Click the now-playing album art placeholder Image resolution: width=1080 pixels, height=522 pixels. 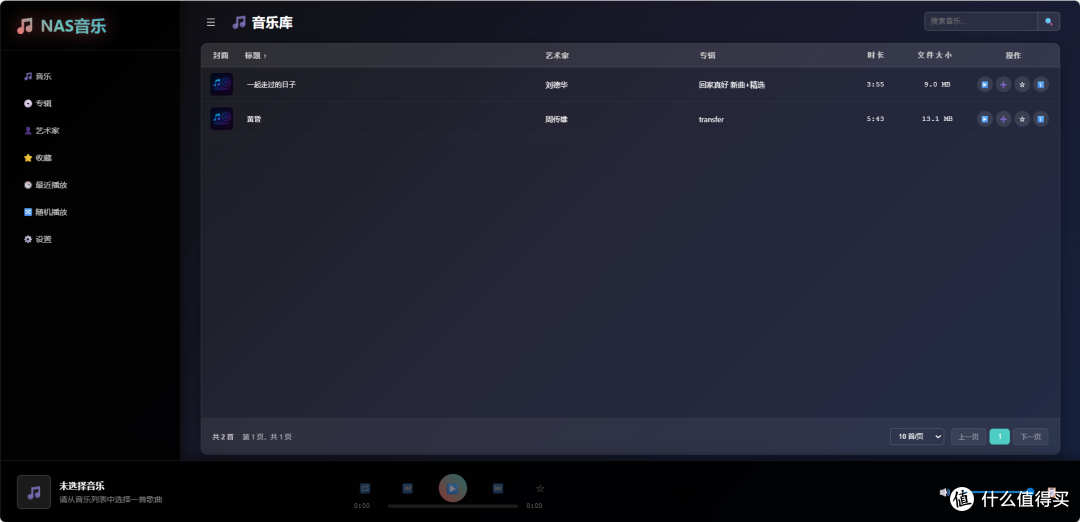[x=34, y=492]
